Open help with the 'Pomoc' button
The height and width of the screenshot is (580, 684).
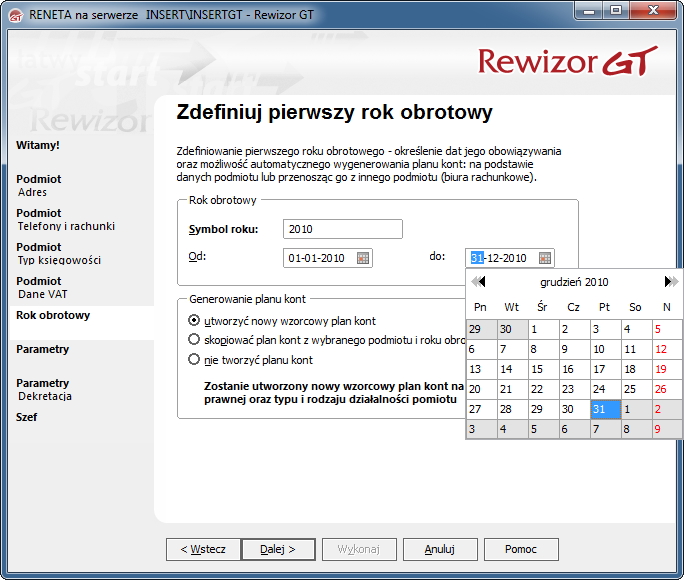click(x=521, y=549)
